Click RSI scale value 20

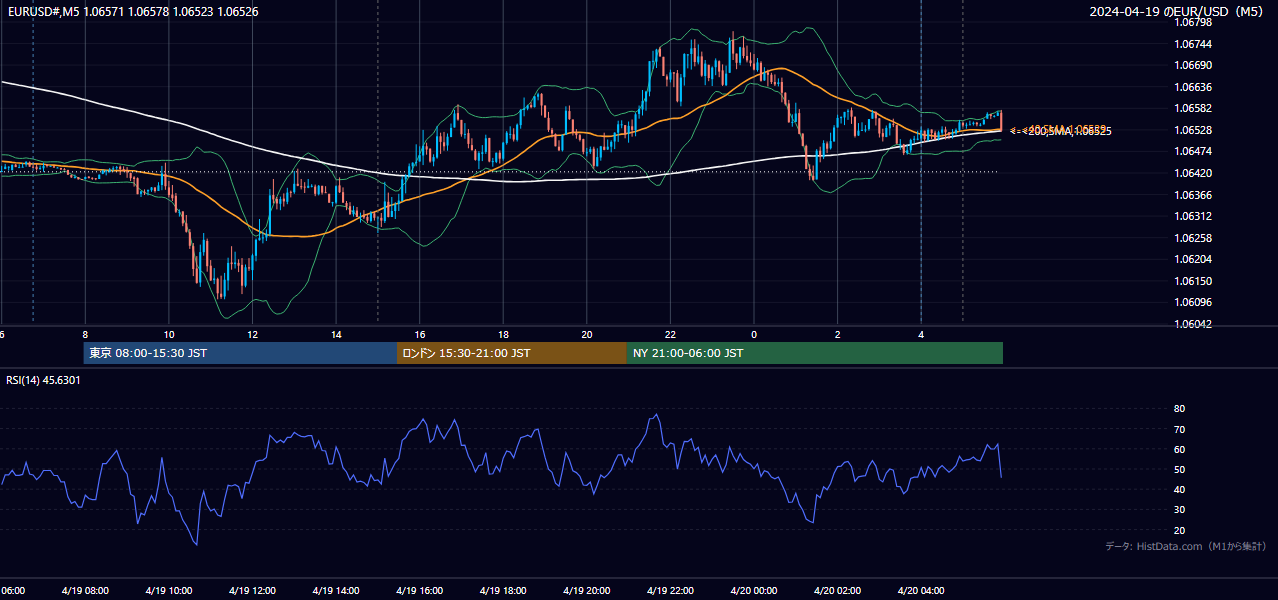[1179, 530]
